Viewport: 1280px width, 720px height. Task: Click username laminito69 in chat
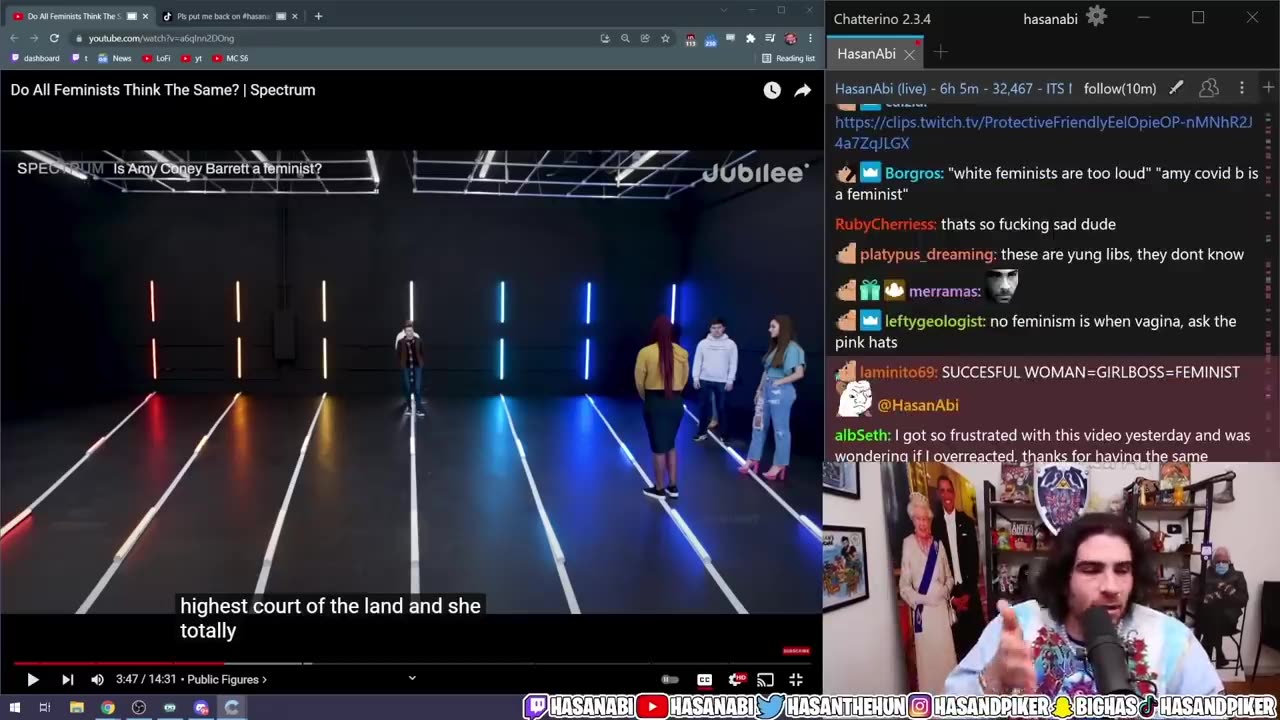coord(897,372)
